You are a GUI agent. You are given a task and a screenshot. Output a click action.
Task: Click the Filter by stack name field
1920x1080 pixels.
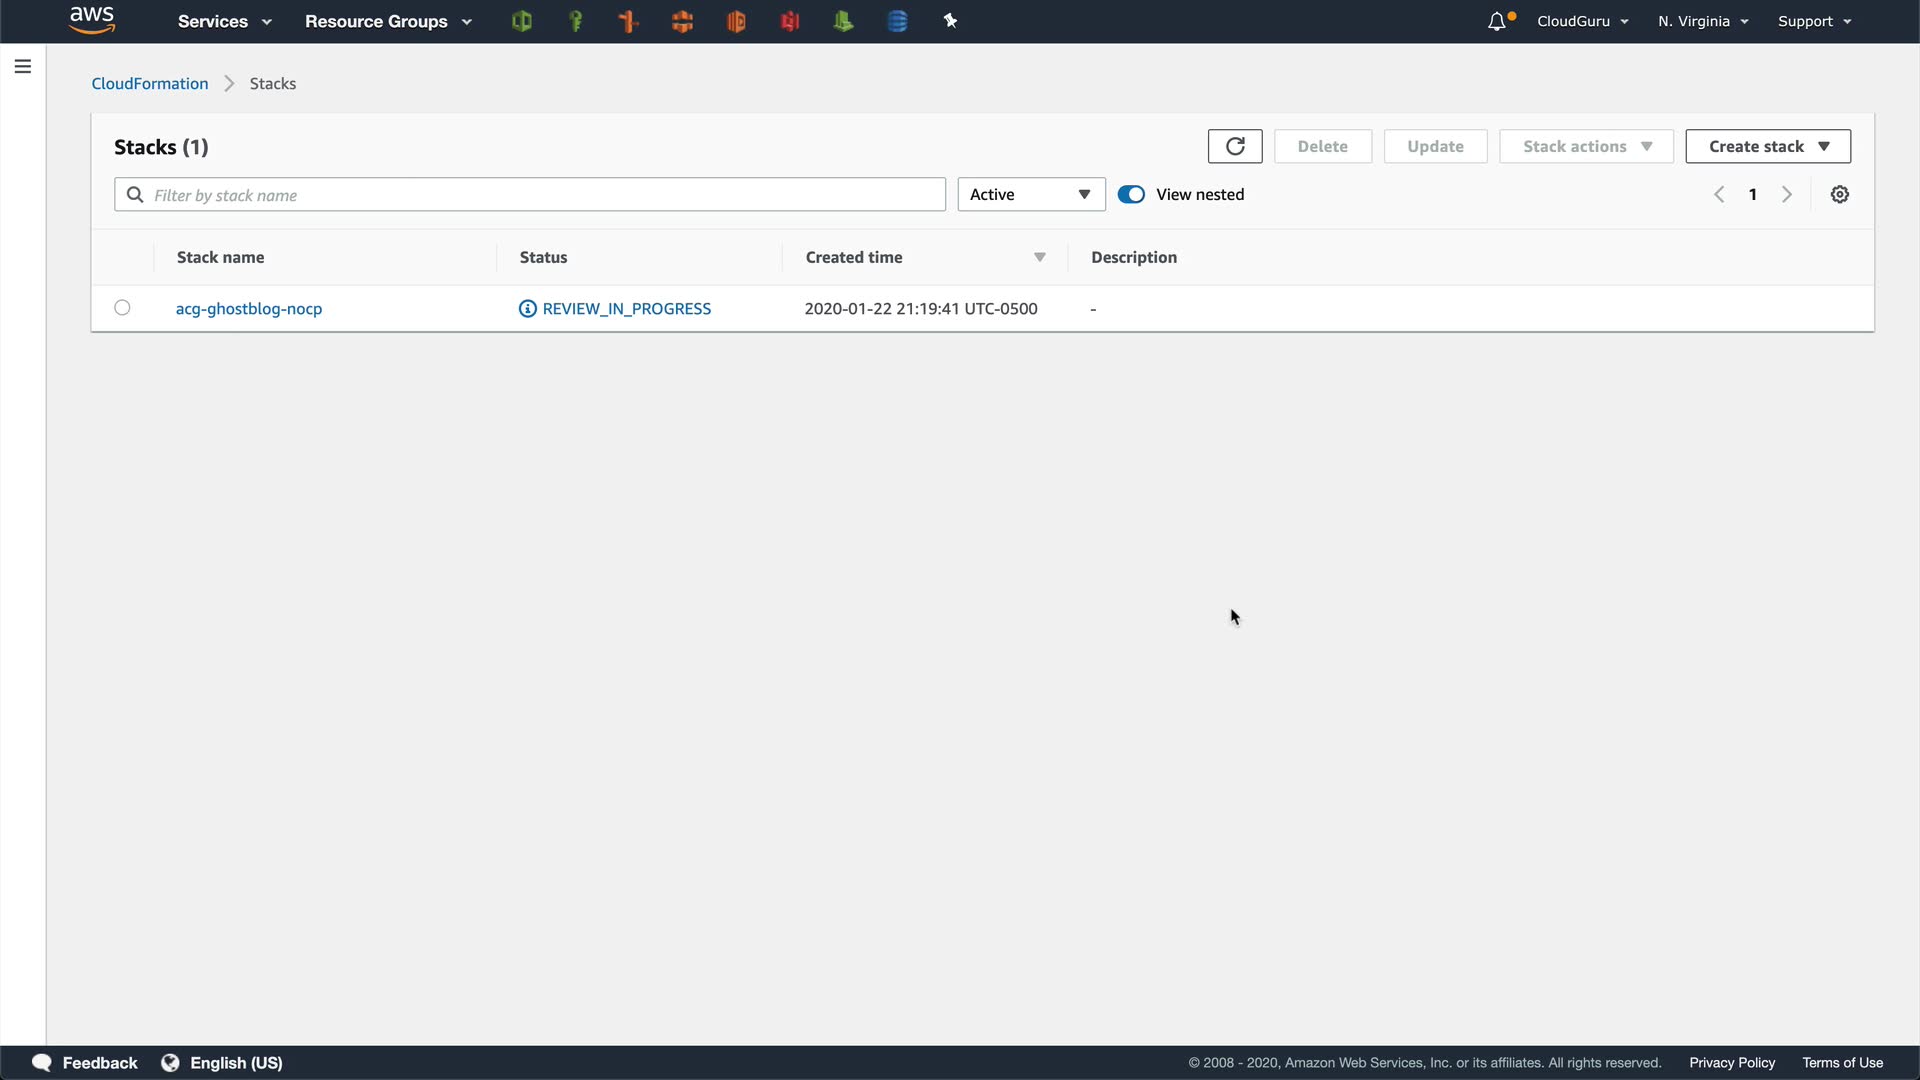click(x=540, y=194)
